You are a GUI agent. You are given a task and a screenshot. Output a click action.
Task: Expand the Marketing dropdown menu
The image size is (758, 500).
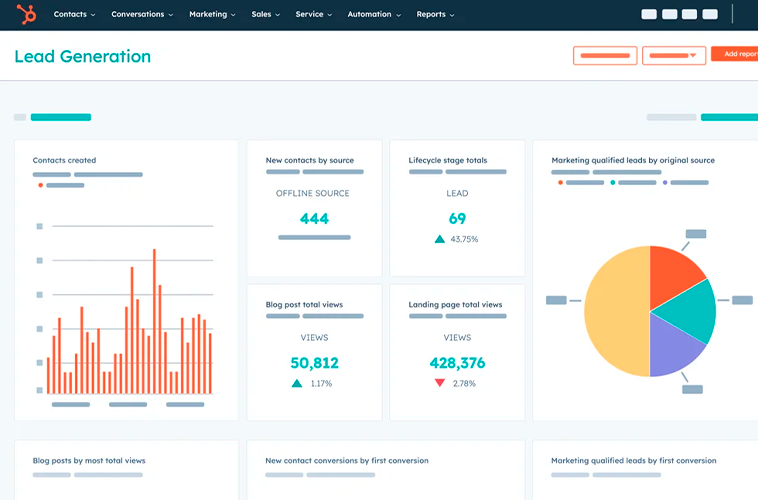click(213, 15)
